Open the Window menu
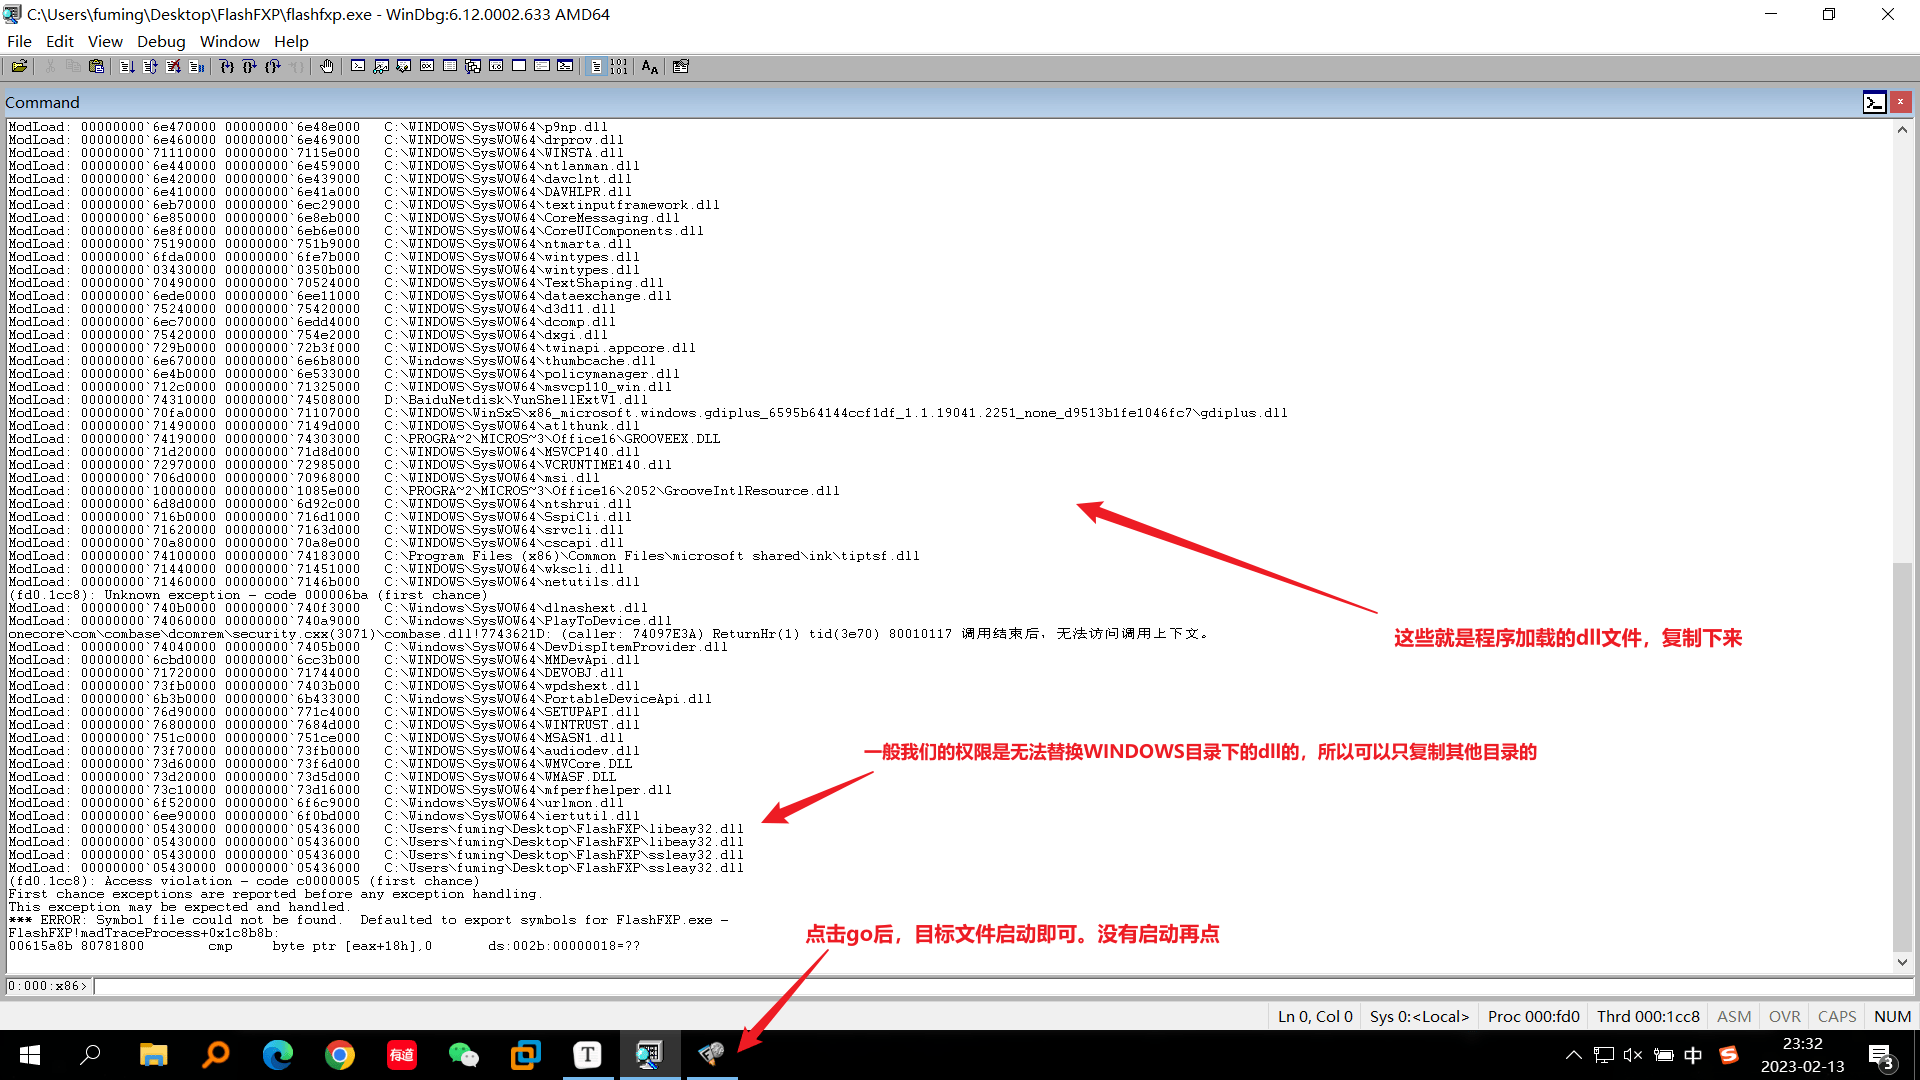The image size is (1920, 1080). point(229,41)
